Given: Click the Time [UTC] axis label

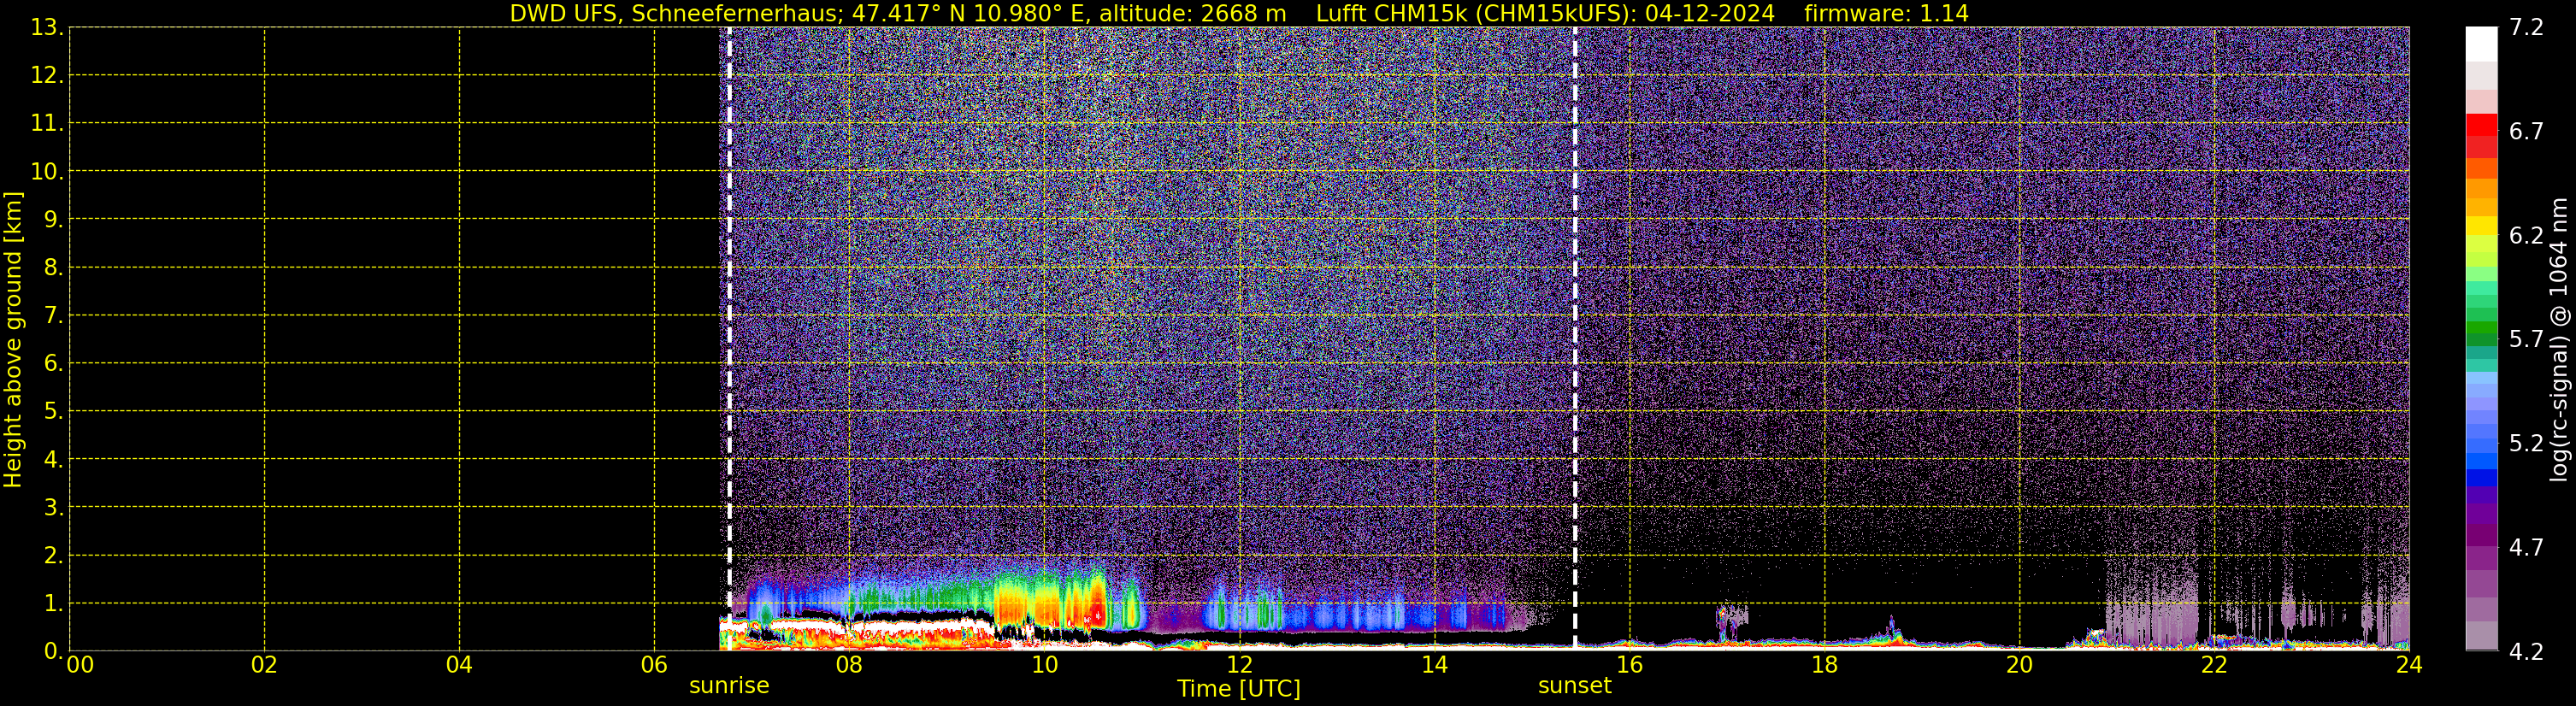Looking at the screenshot, I should coord(1238,689).
